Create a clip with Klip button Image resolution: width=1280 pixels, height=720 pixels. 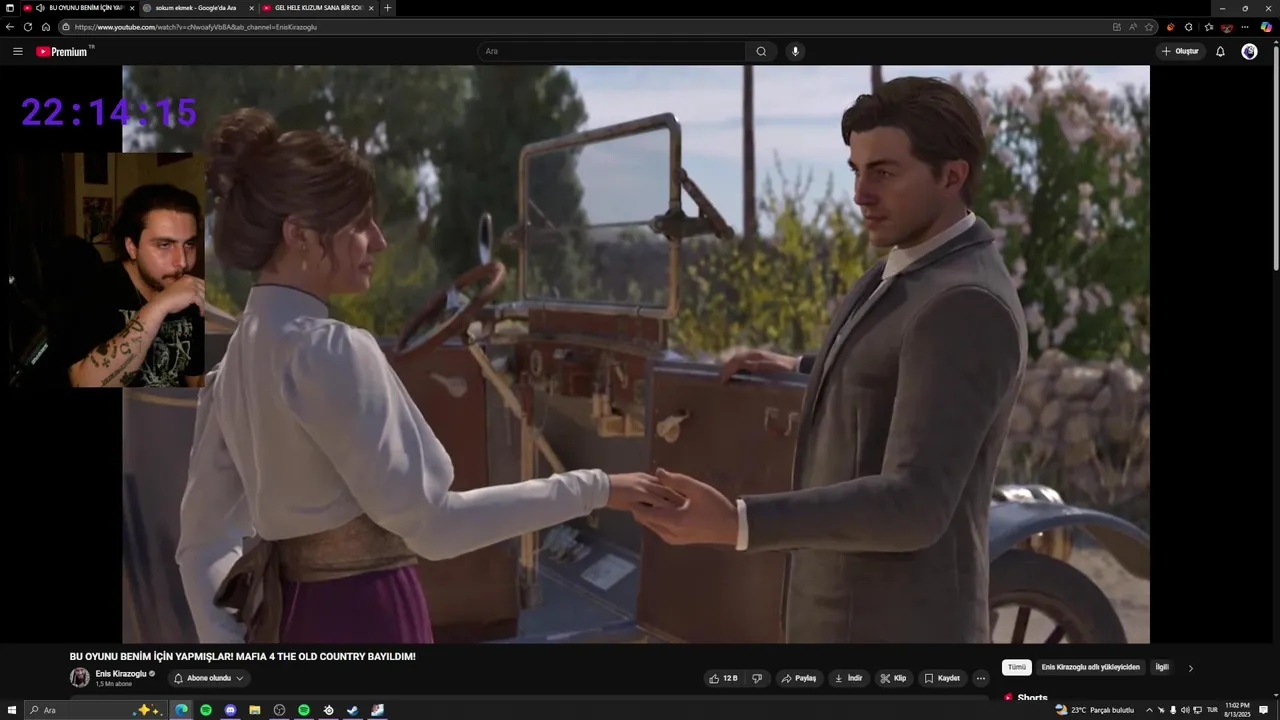click(x=893, y=678)
